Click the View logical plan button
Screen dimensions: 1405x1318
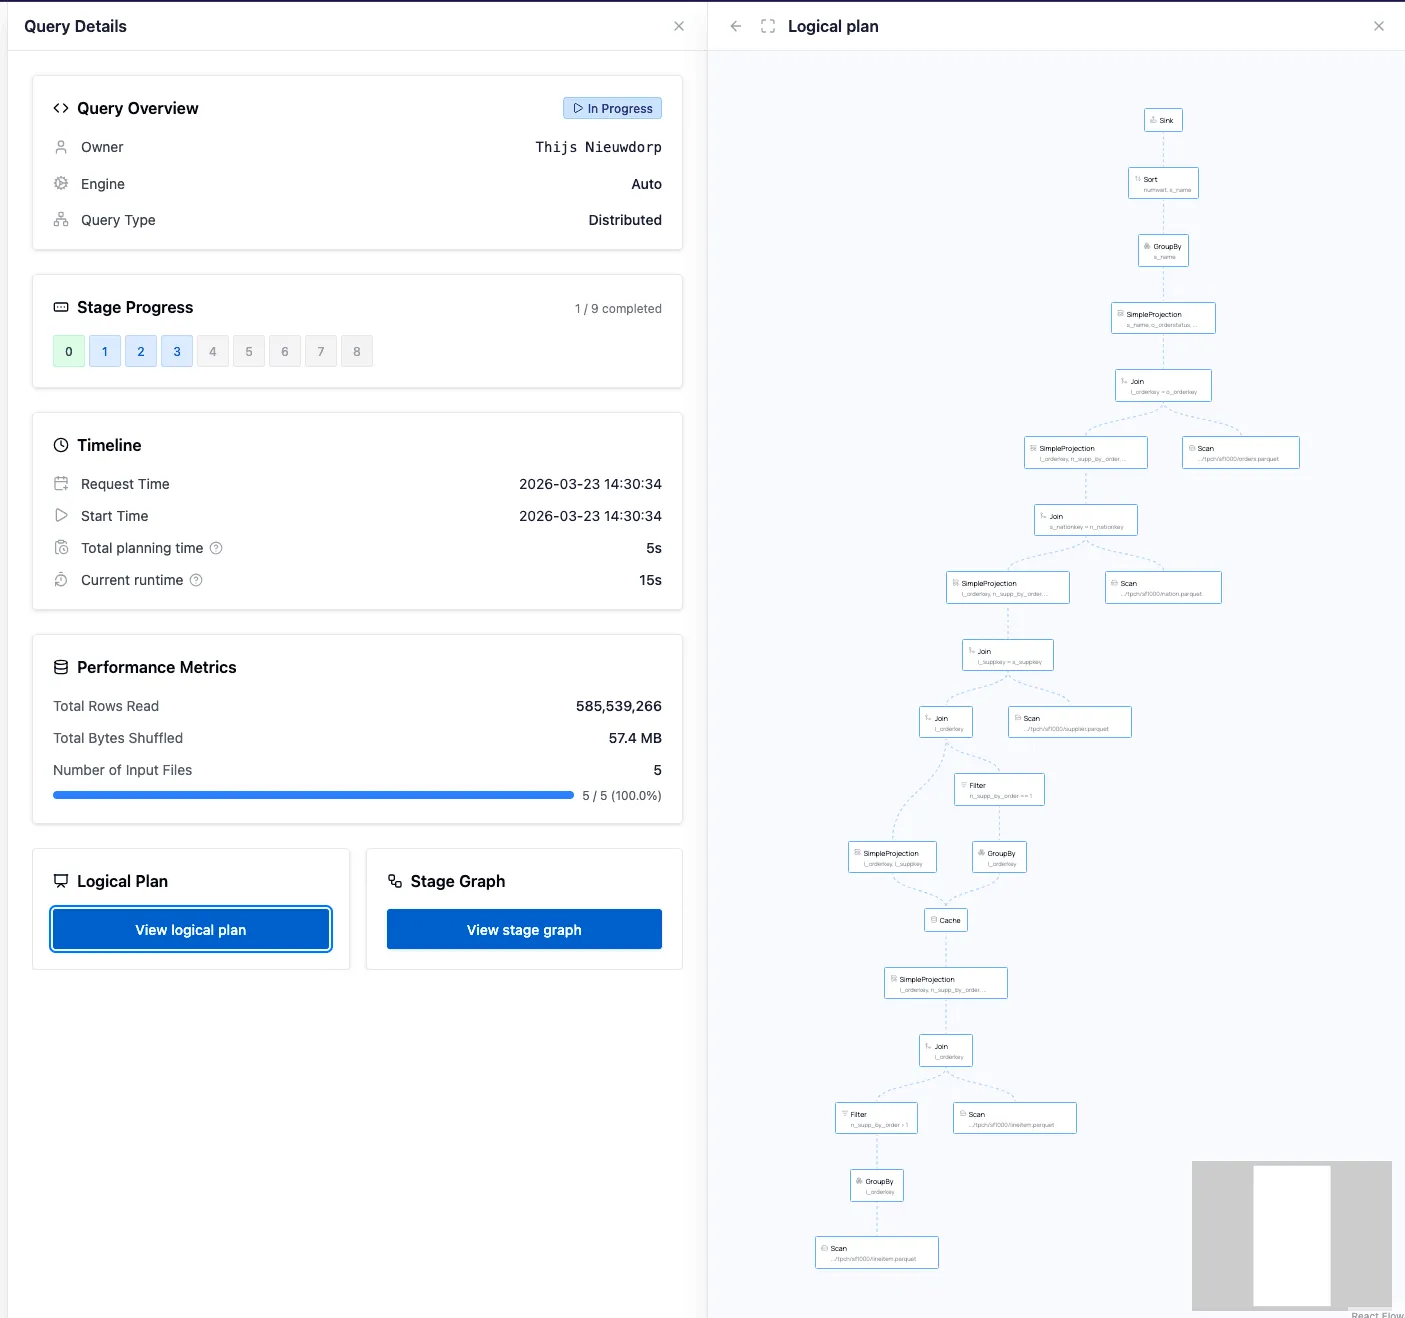click(190, 929)
